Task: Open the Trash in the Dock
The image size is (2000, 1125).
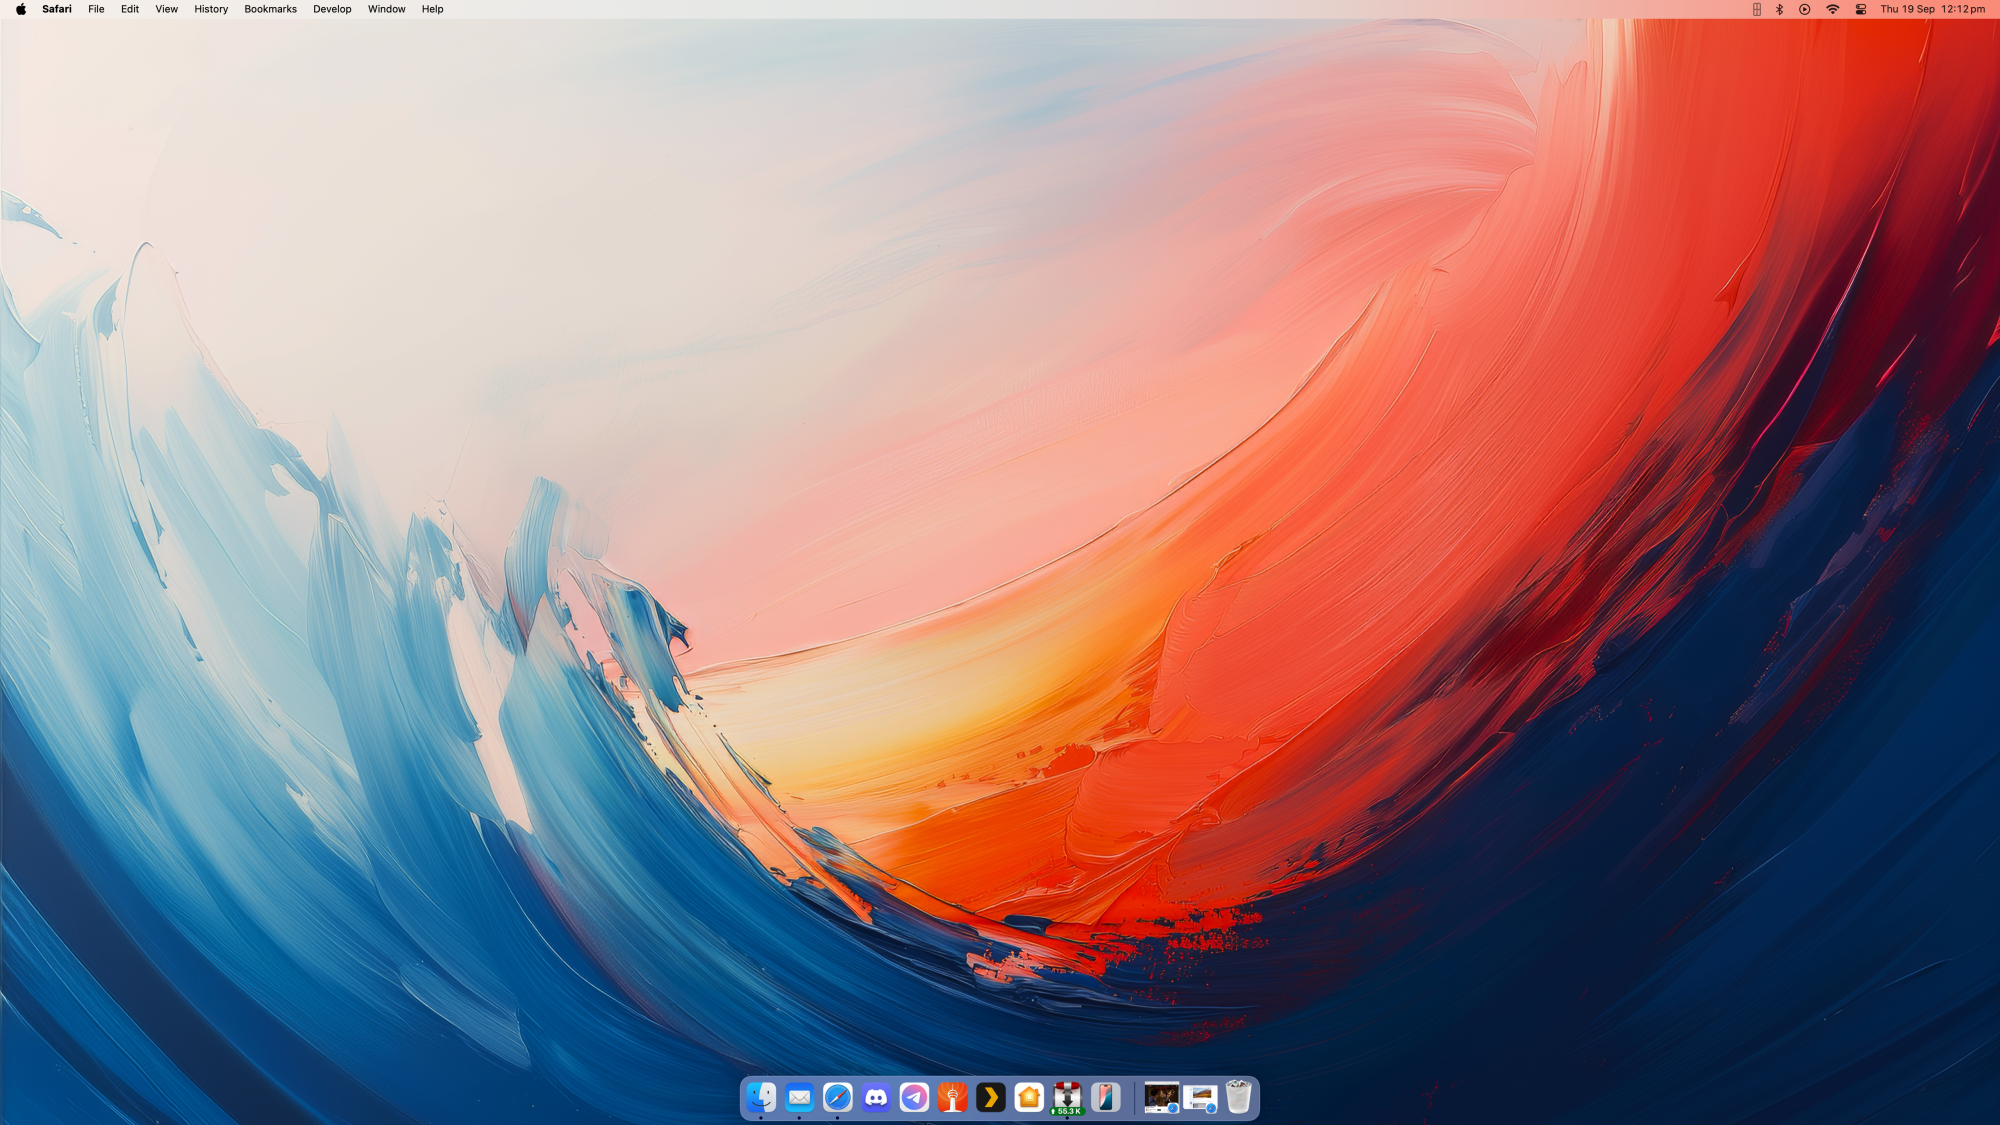Action: click(1238, 1097)
